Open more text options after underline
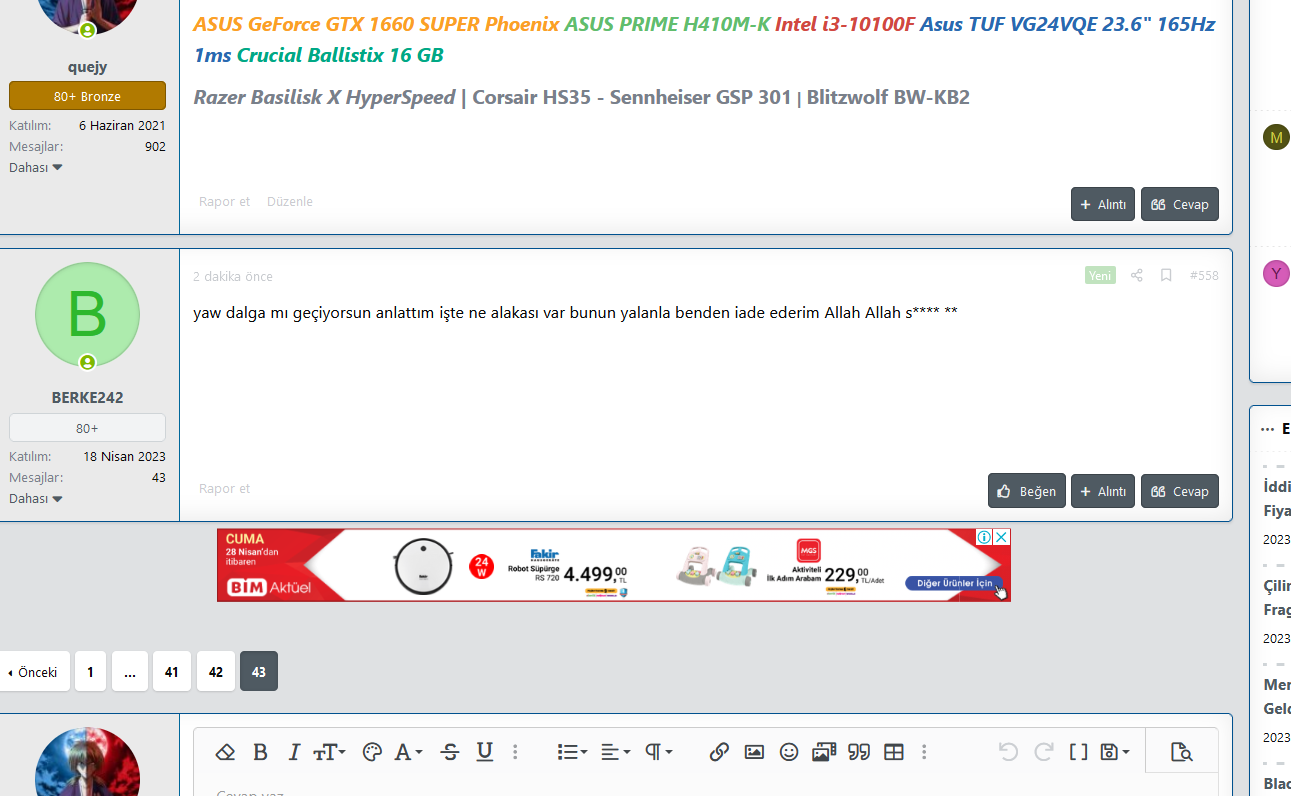This screenshot has height=796, width=1291. (x=516, y=752)
